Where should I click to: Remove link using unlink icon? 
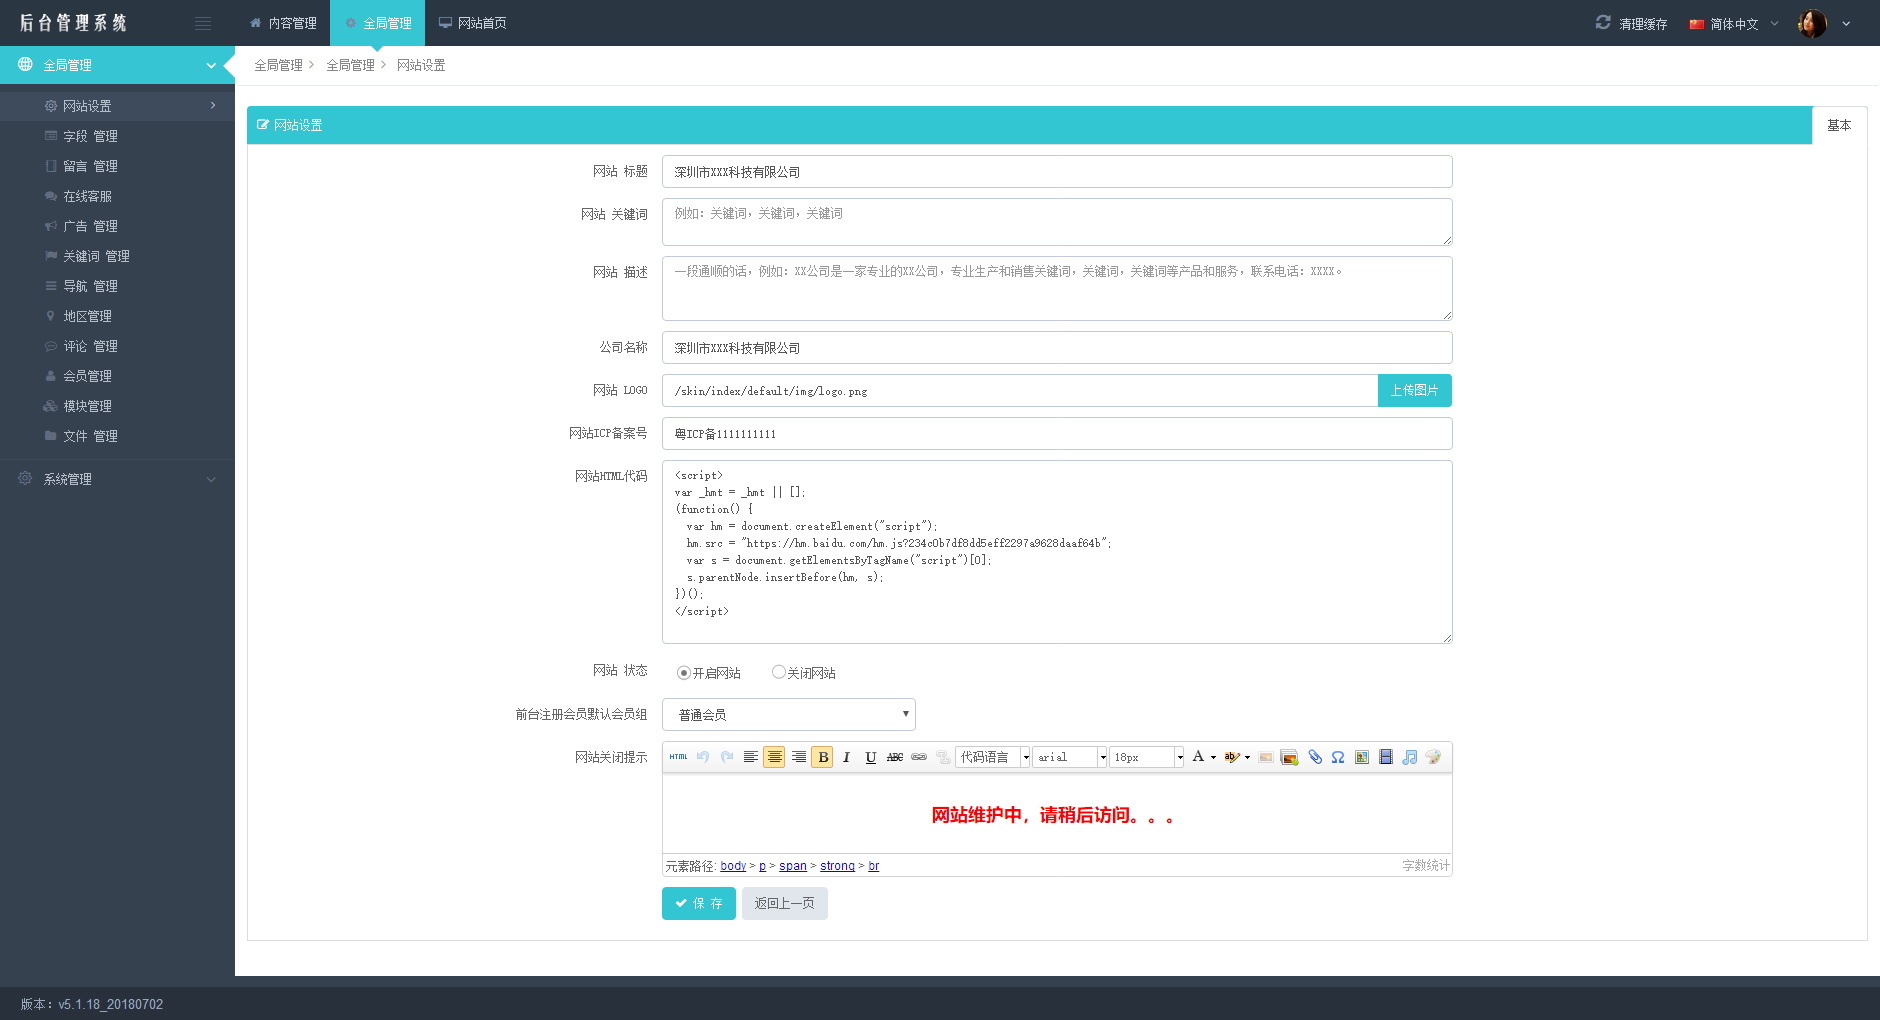click(943, 757)
